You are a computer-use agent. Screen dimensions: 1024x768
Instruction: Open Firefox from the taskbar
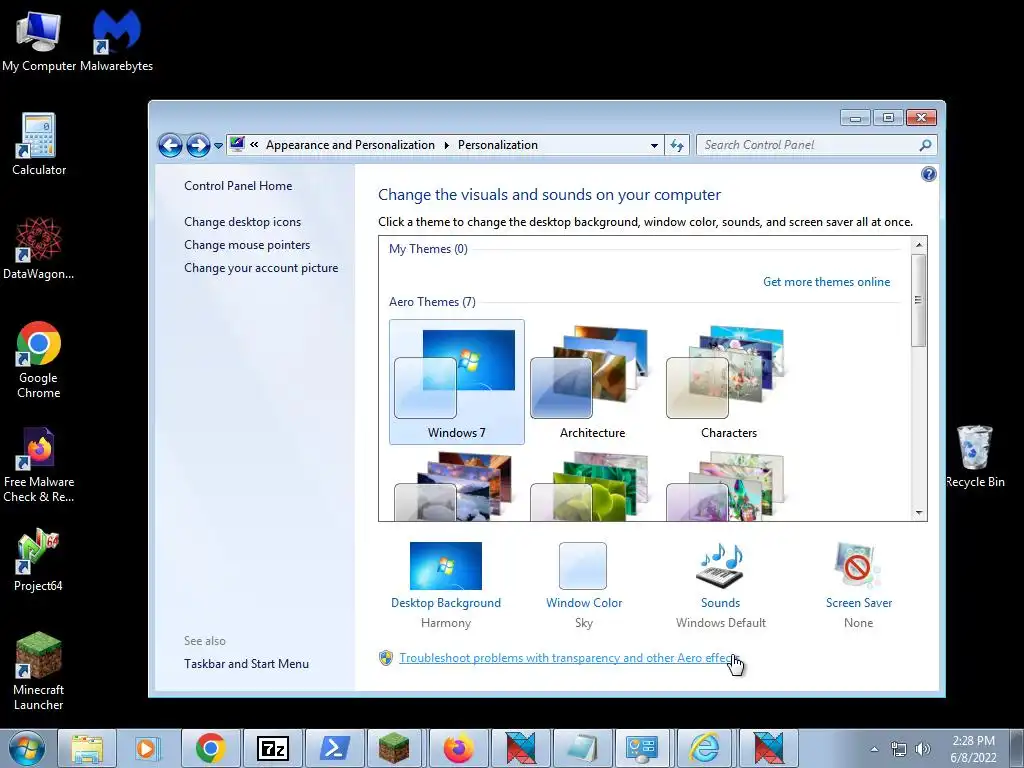(x=458, y=748)
